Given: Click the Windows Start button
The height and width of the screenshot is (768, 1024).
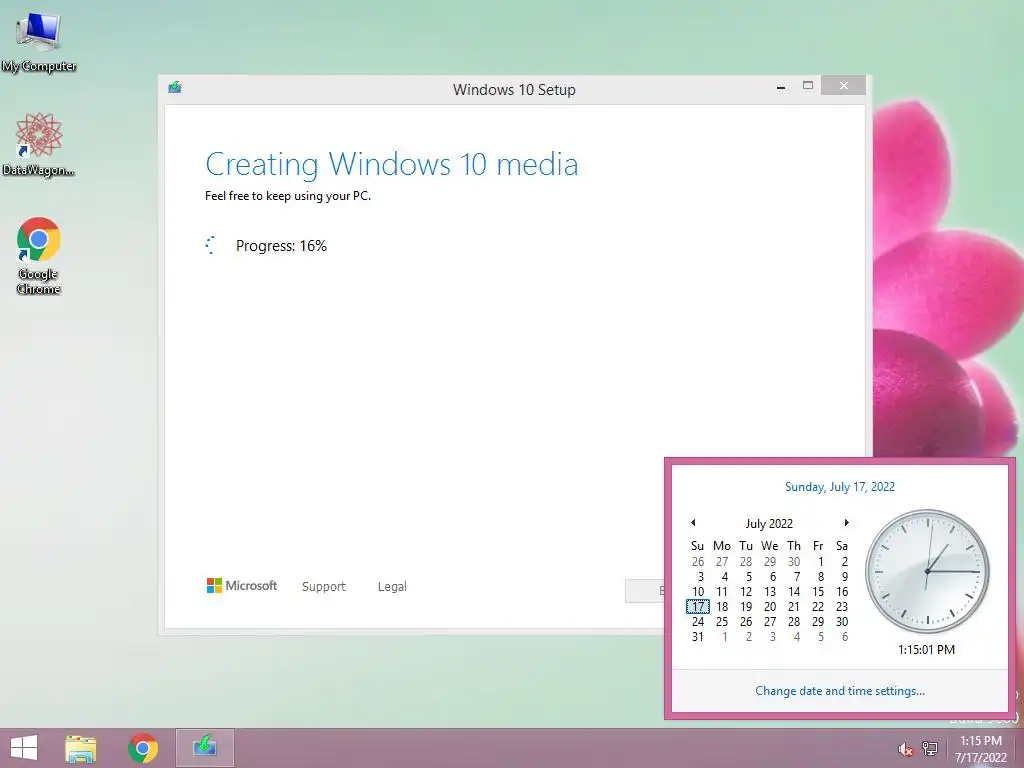Looking at the screenshot, I should 24,748.
